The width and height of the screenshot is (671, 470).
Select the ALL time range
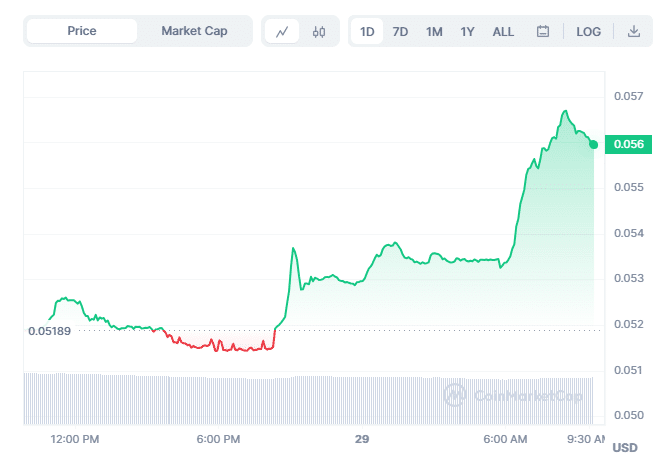point(503,32)
